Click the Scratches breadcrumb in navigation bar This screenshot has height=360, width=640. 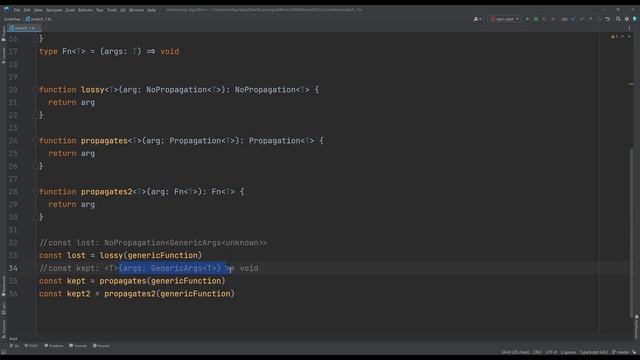click(x=12, y=19)
